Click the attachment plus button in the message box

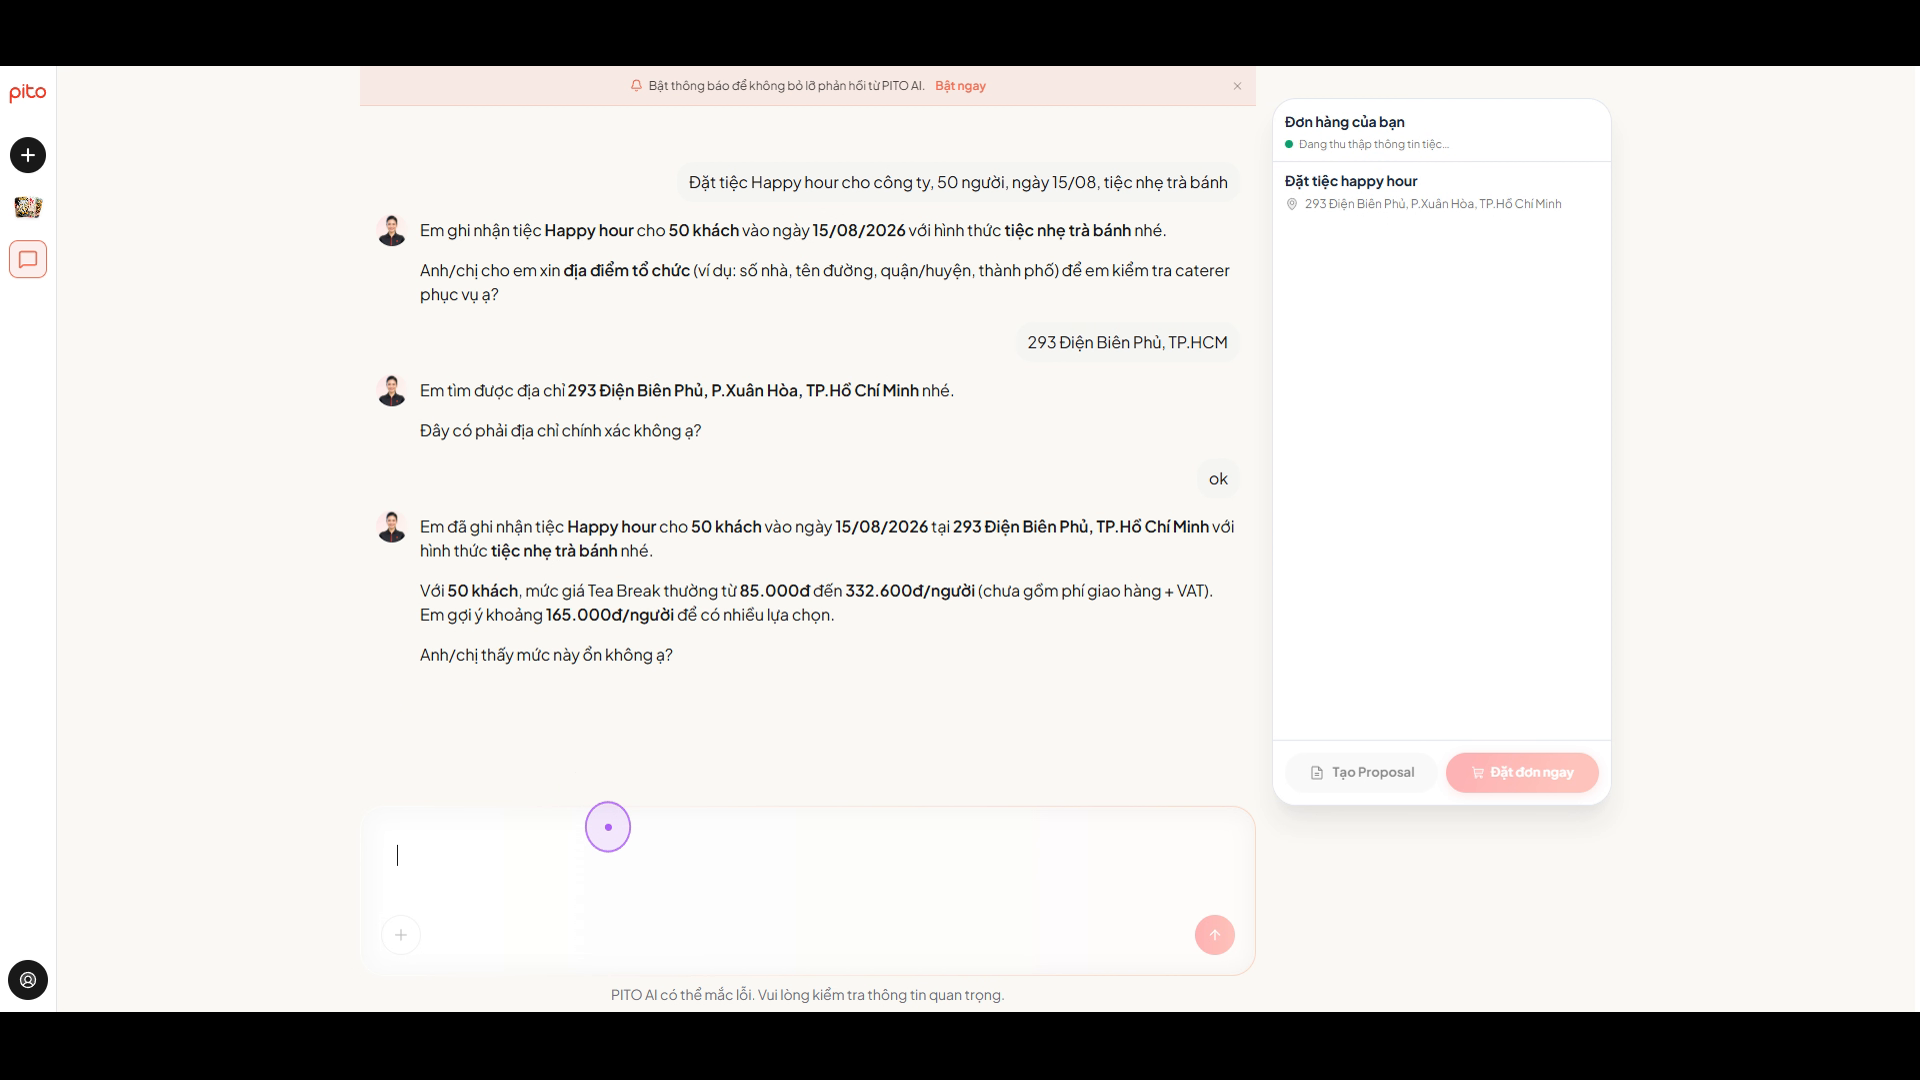(x=401, y=935)
